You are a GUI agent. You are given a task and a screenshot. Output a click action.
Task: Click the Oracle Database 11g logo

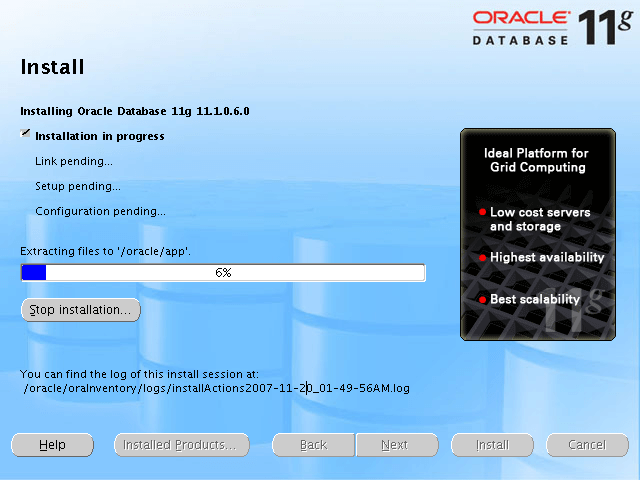[553, 27]
